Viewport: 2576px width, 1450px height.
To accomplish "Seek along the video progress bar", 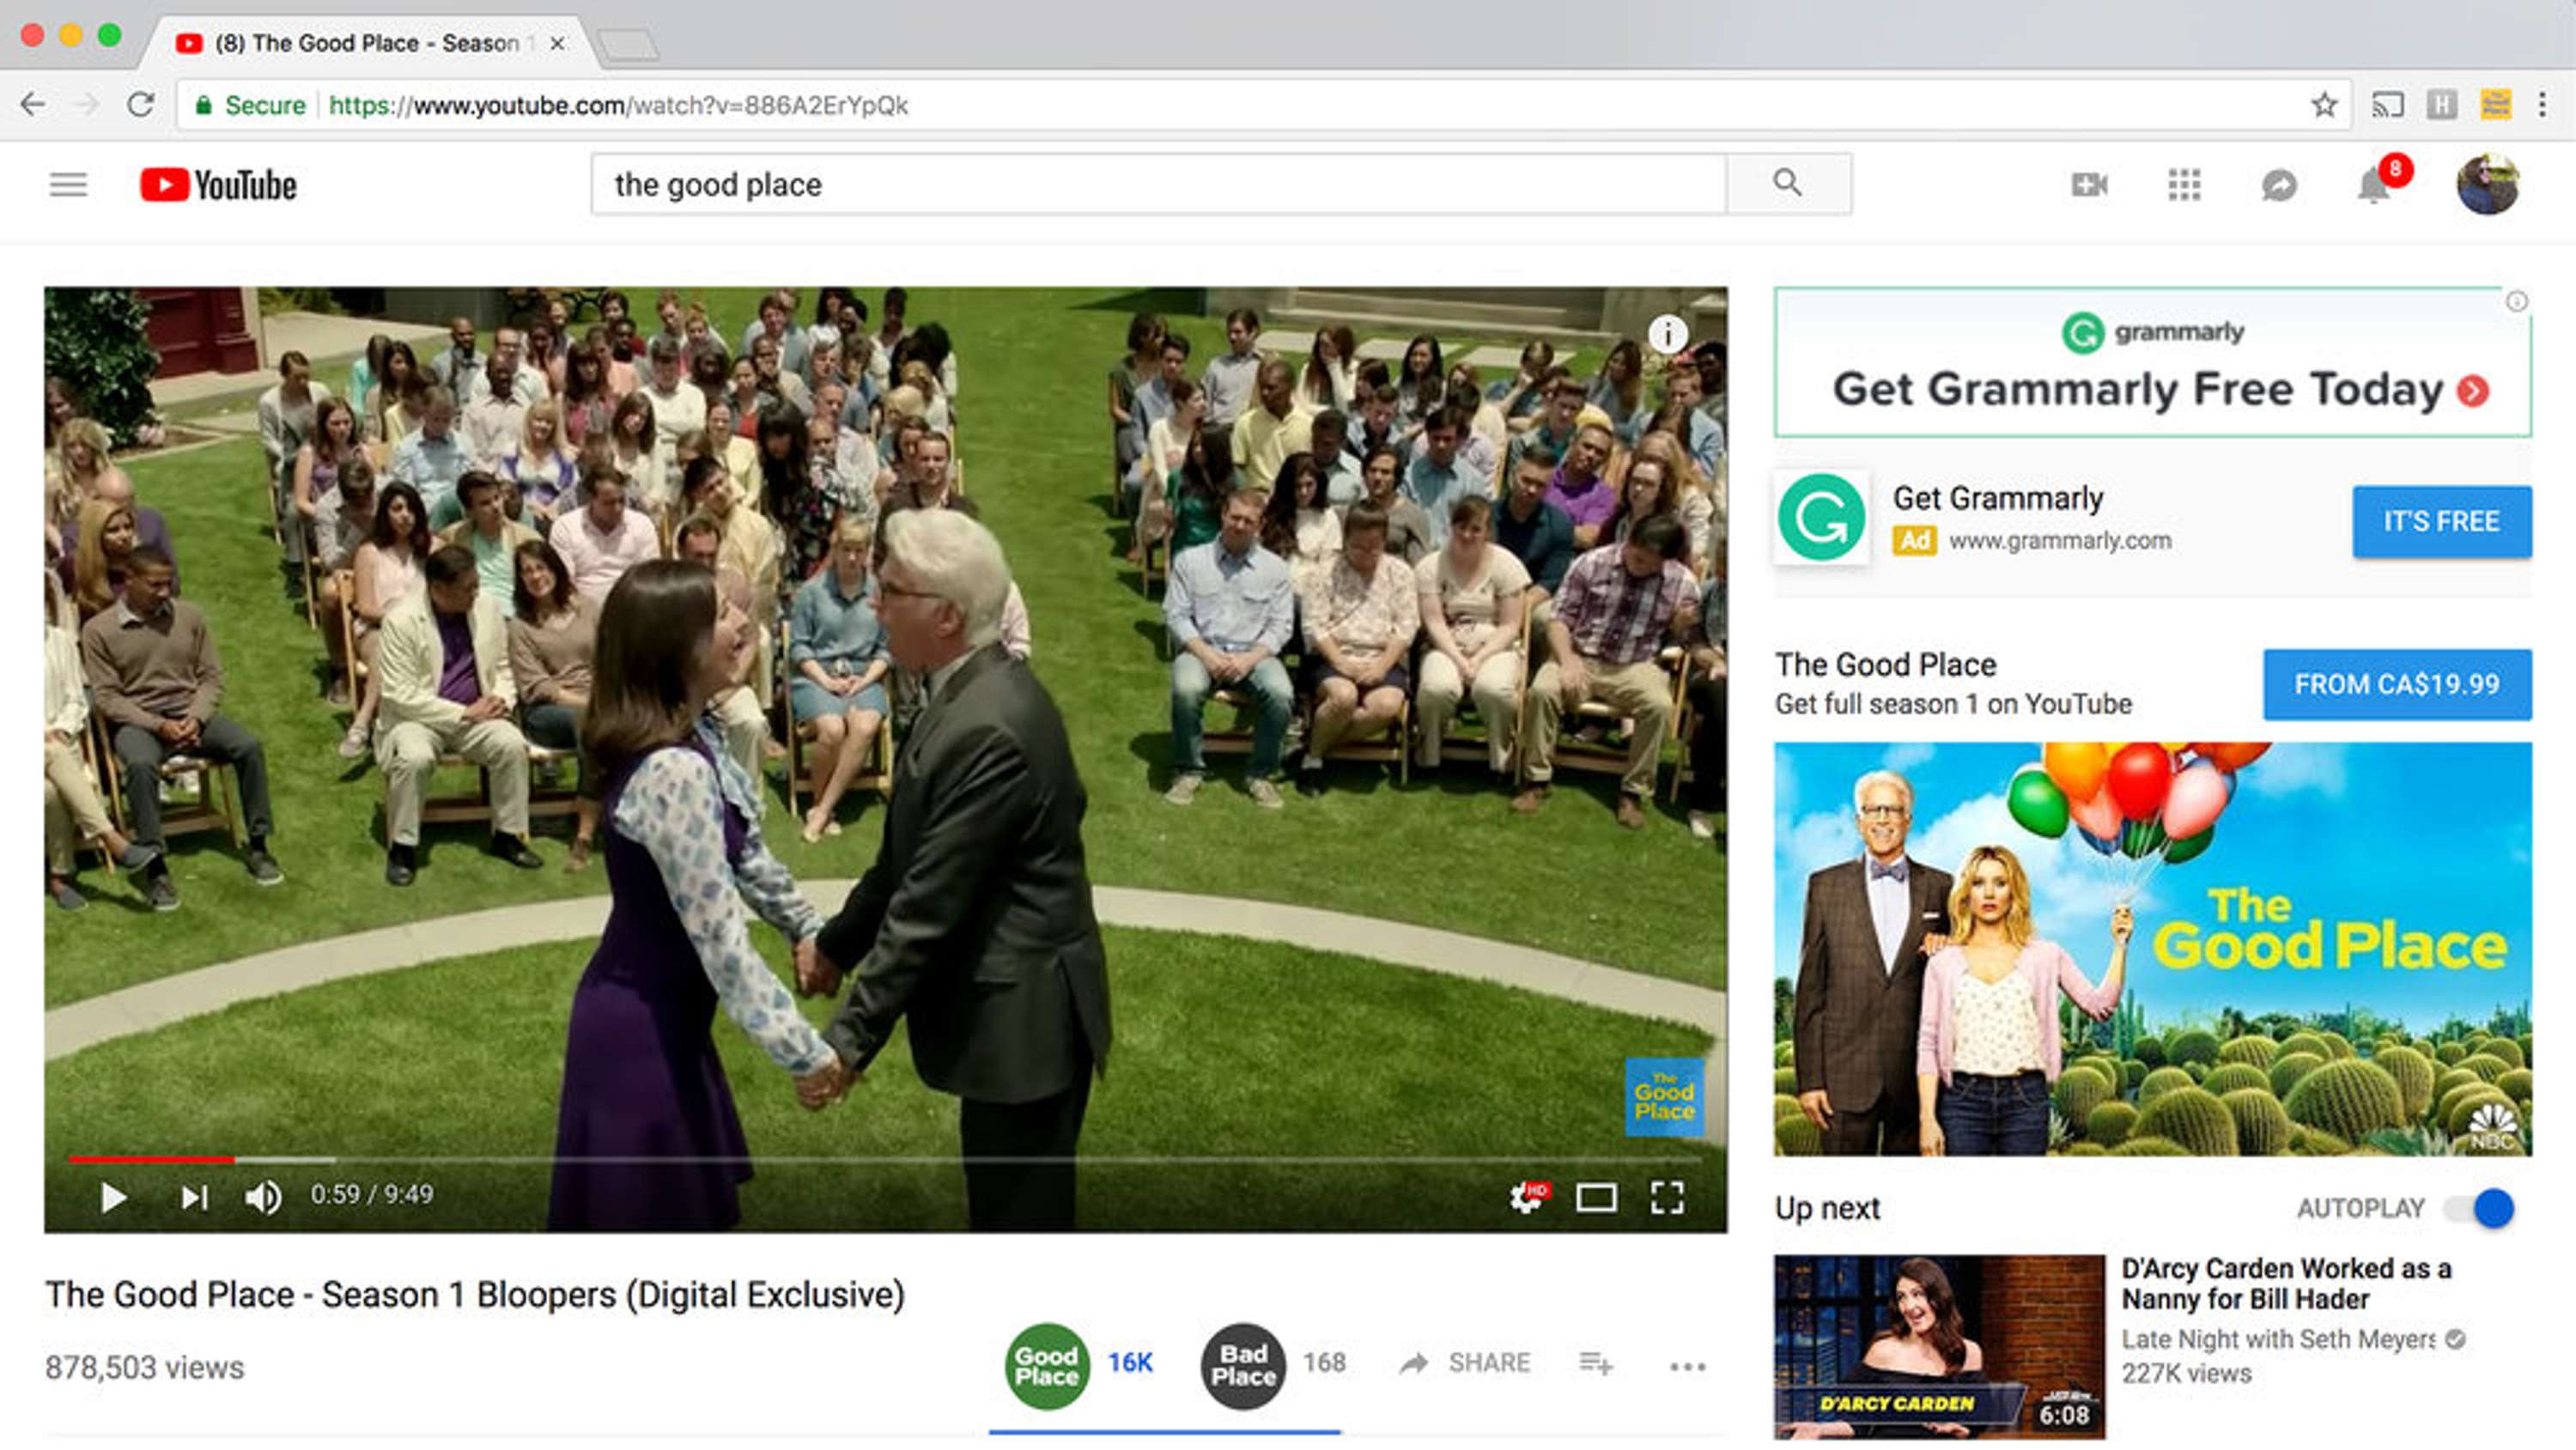I will pos(885,1159).
